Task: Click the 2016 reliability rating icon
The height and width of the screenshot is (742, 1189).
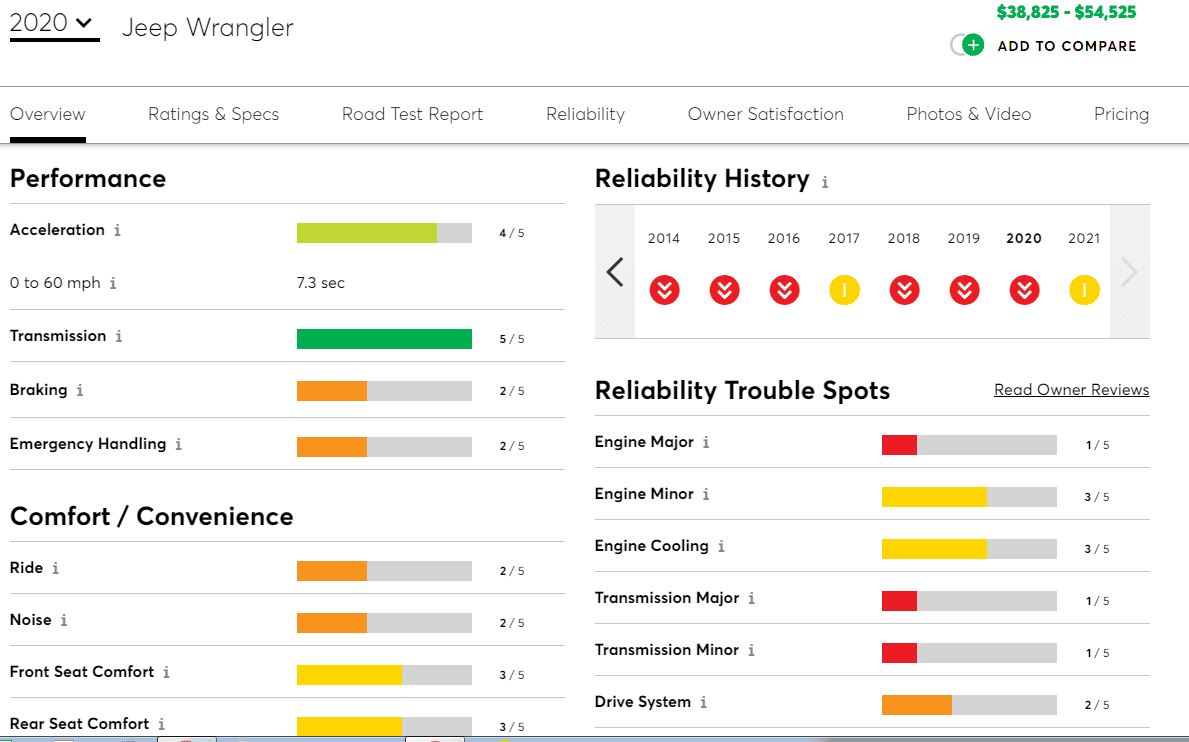Action: pyautogui.click(x=784, y=290)
